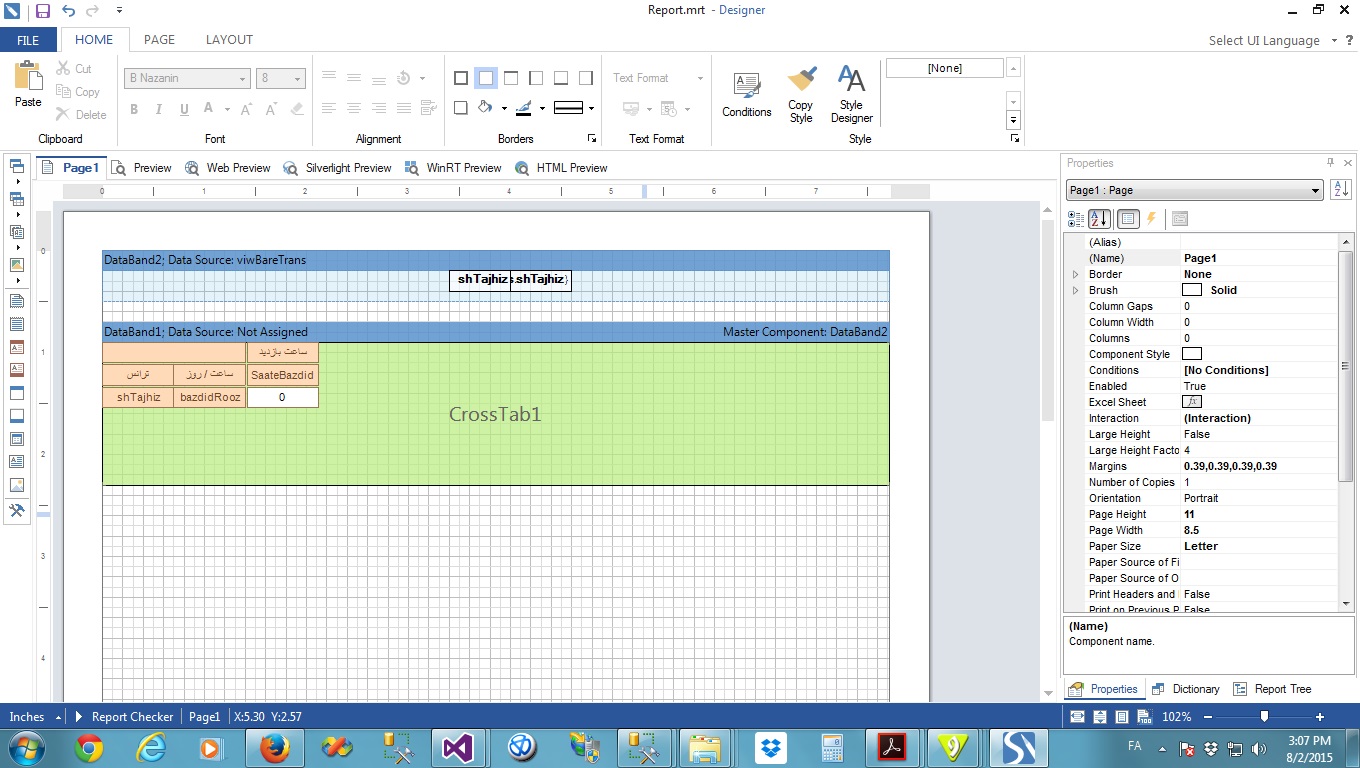Apply the all-borders option in Borders group
This screenshot has height=768, width=1360.
tap(460, 78)
